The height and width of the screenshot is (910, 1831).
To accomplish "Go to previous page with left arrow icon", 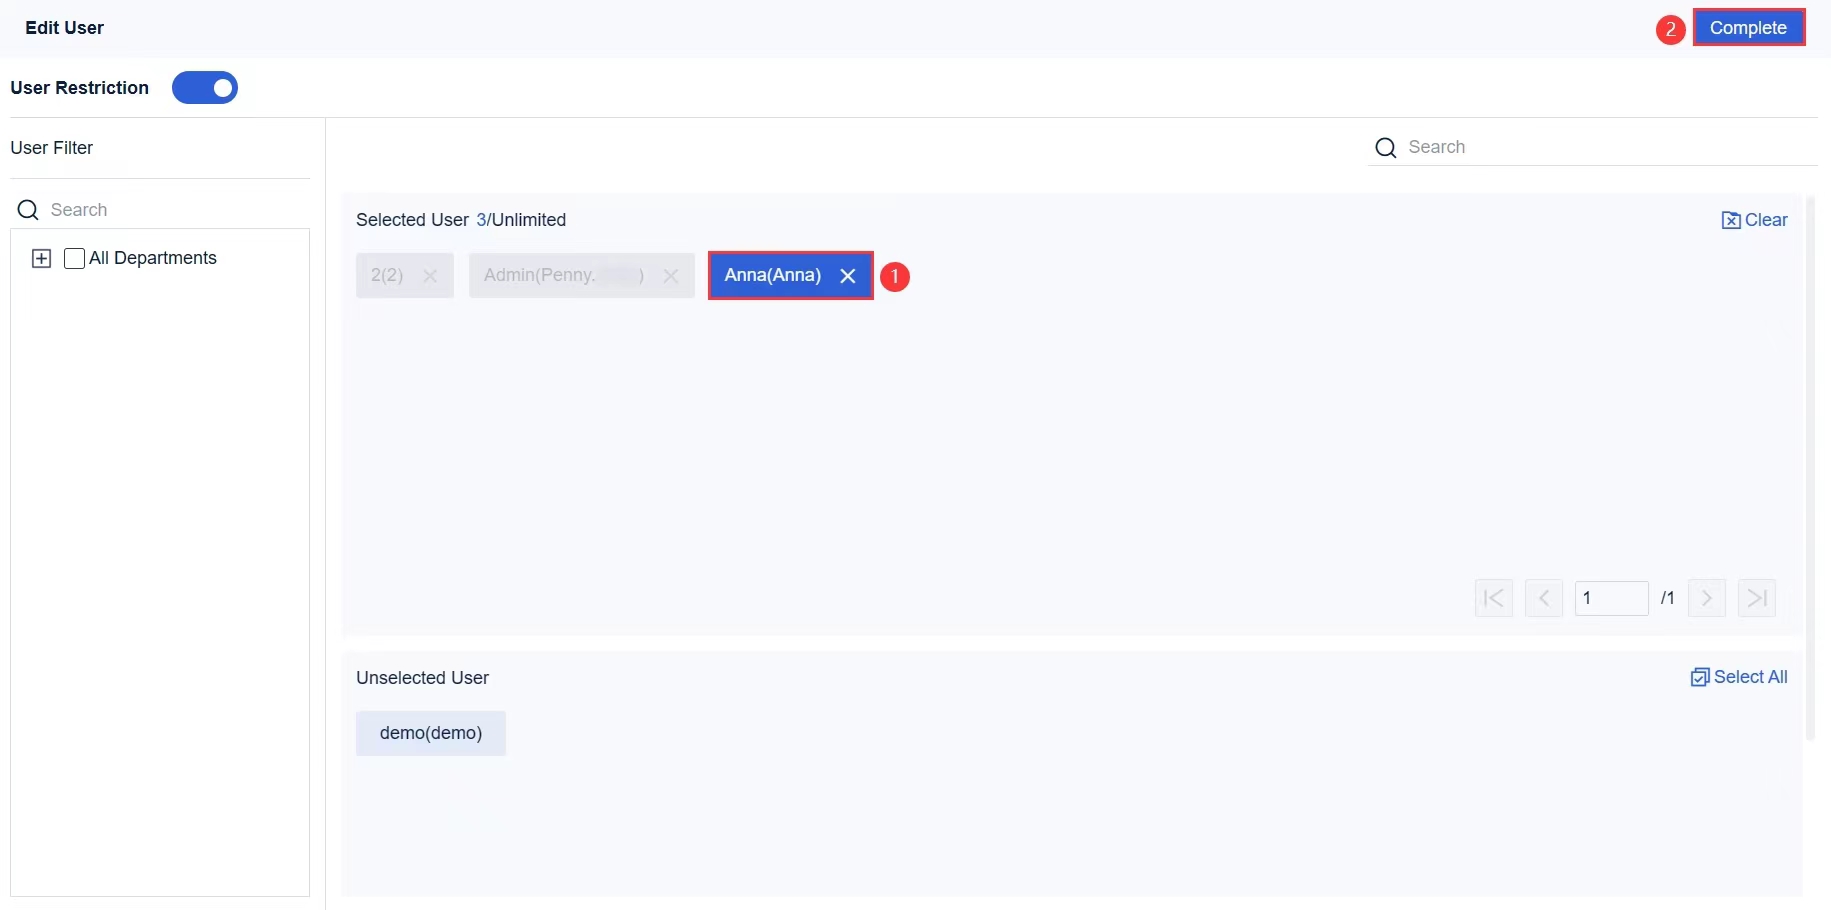I will [1544, 597].
